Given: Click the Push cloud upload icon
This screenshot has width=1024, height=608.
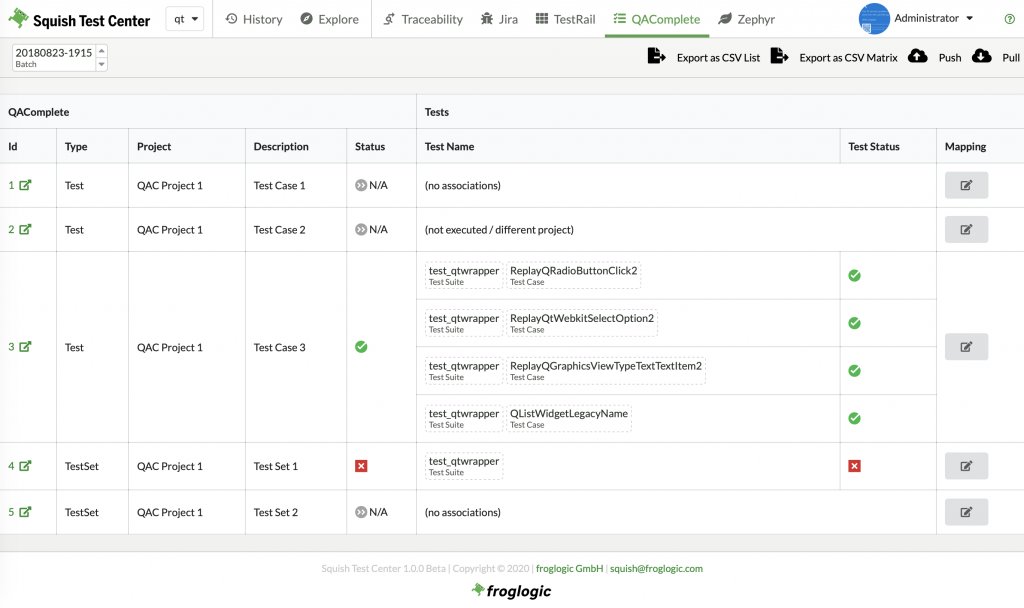Looking at the screenshot, I should coord(917,57).
